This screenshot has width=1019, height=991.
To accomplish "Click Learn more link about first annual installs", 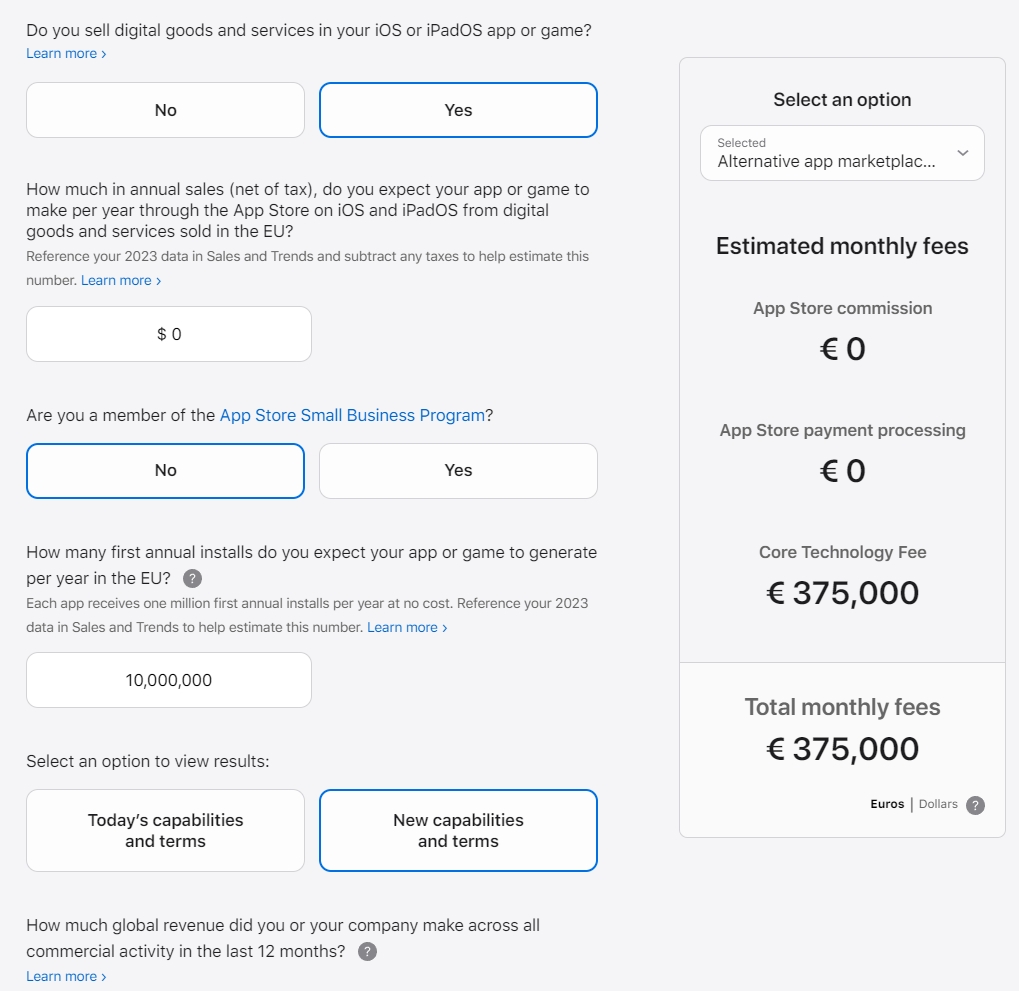I will pyautogui.click(x=406, y=627).
